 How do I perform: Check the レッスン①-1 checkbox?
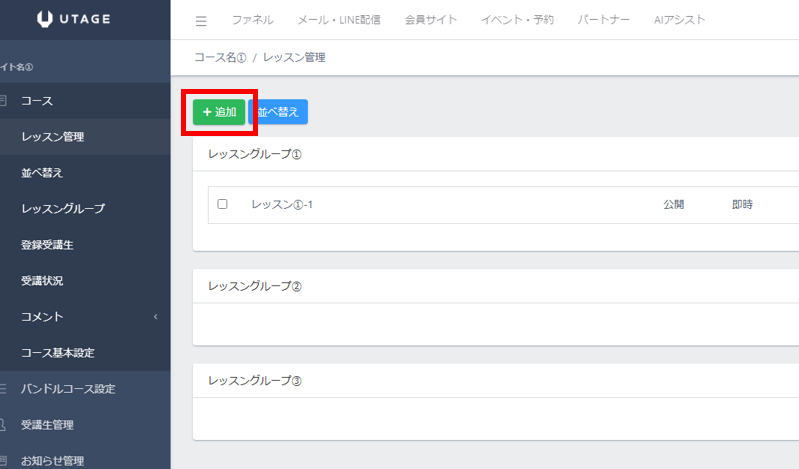pos(222,204)
